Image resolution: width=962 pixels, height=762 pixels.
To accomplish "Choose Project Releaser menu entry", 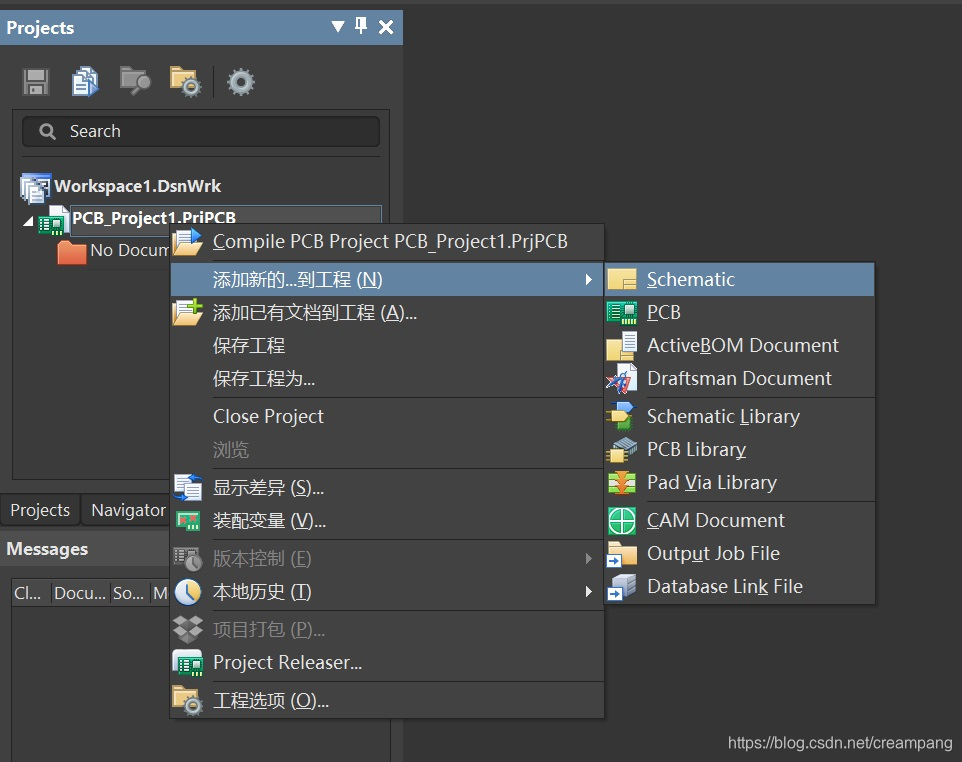I will 387,663.
